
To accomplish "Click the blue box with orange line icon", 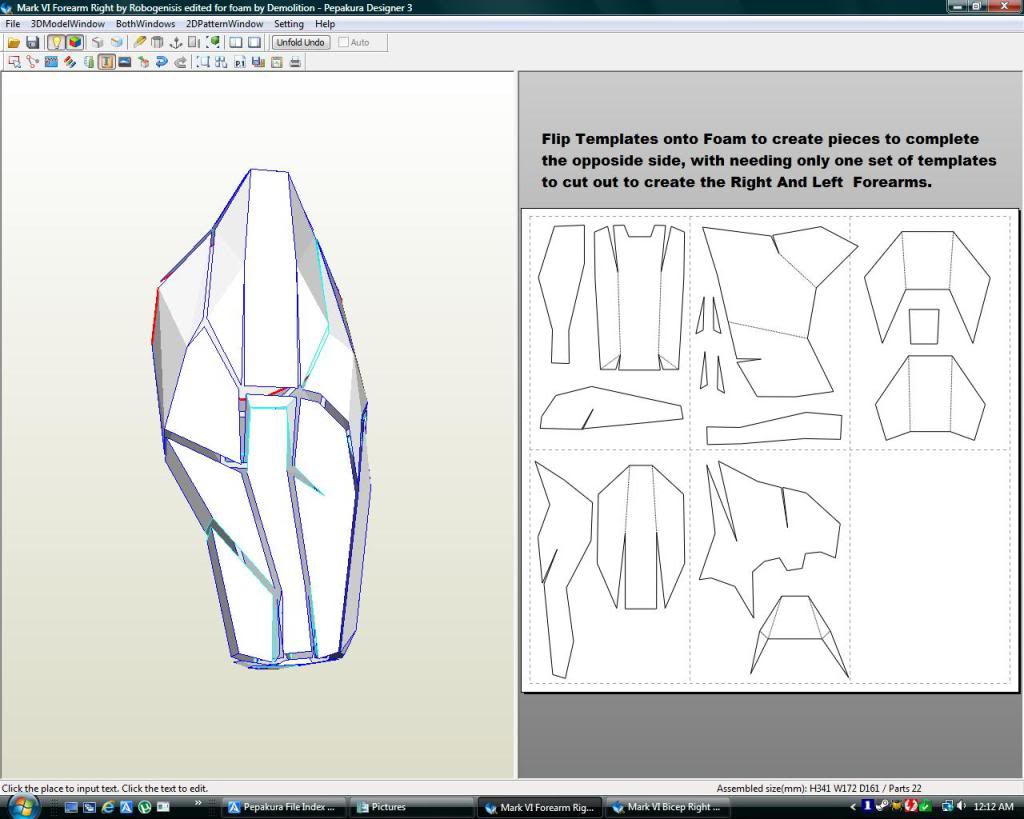I will [x=116, y=42].
